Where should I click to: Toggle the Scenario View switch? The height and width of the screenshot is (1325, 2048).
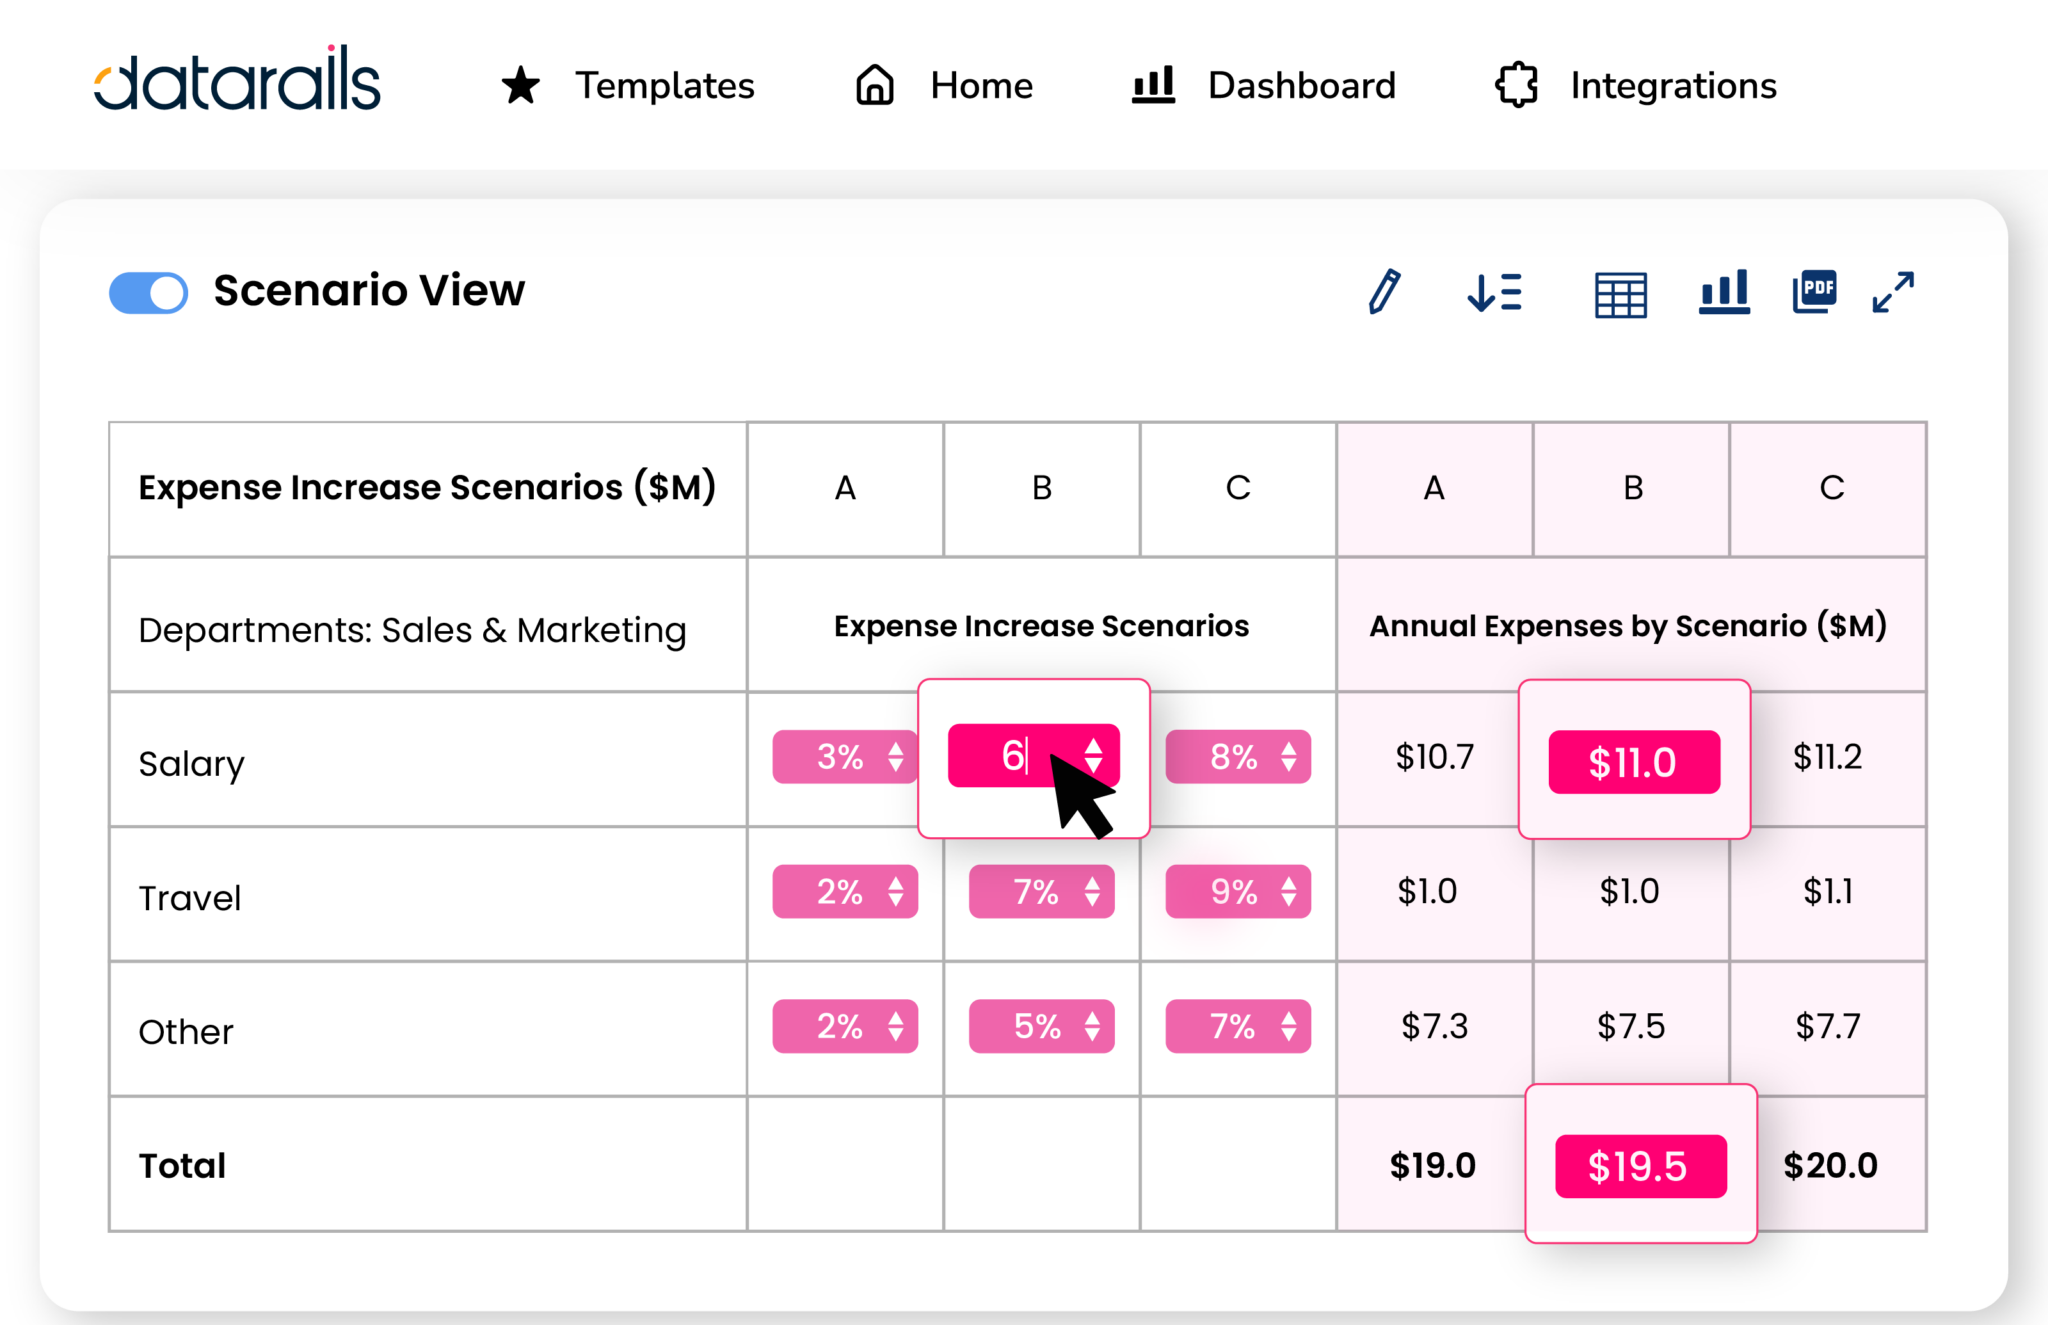[x=149, y=293]
